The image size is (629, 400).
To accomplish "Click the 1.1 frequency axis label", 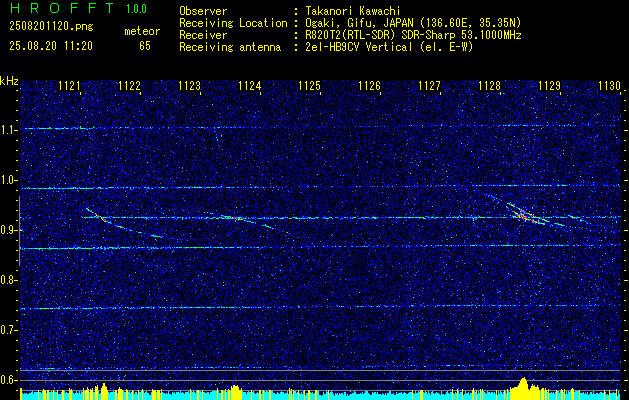I will (x=8, y=130).
